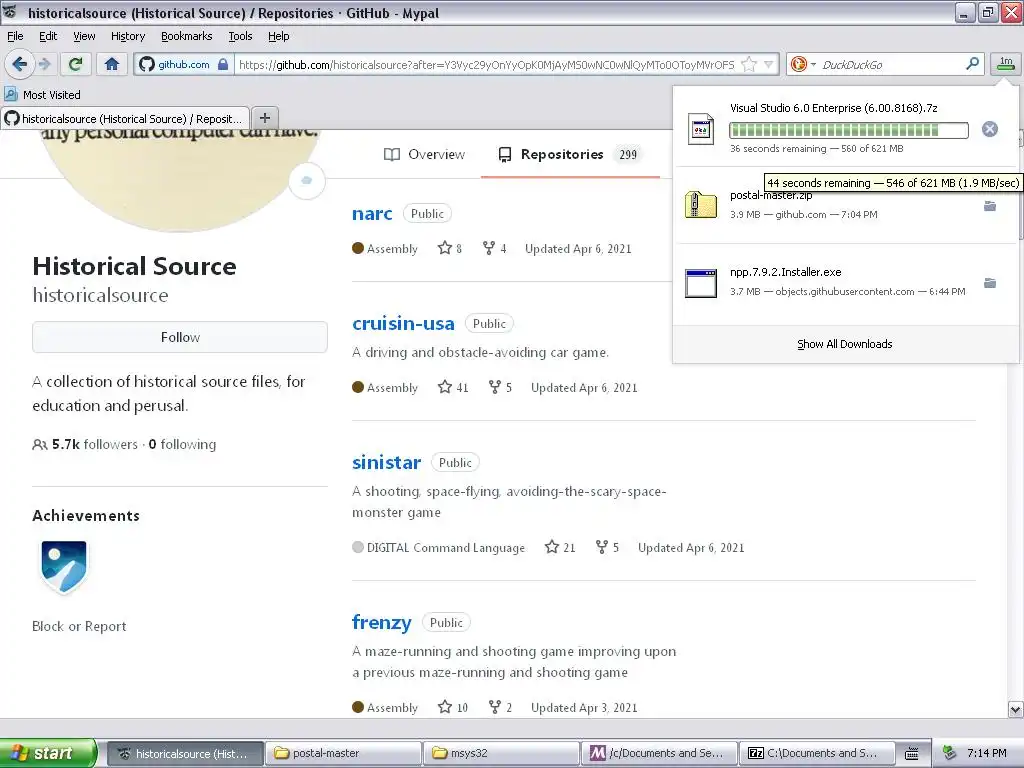View stargazers of frenzy (10 stars)
Screen dimensions: 1024x768
pyautogui.click(x=453, y=707)
